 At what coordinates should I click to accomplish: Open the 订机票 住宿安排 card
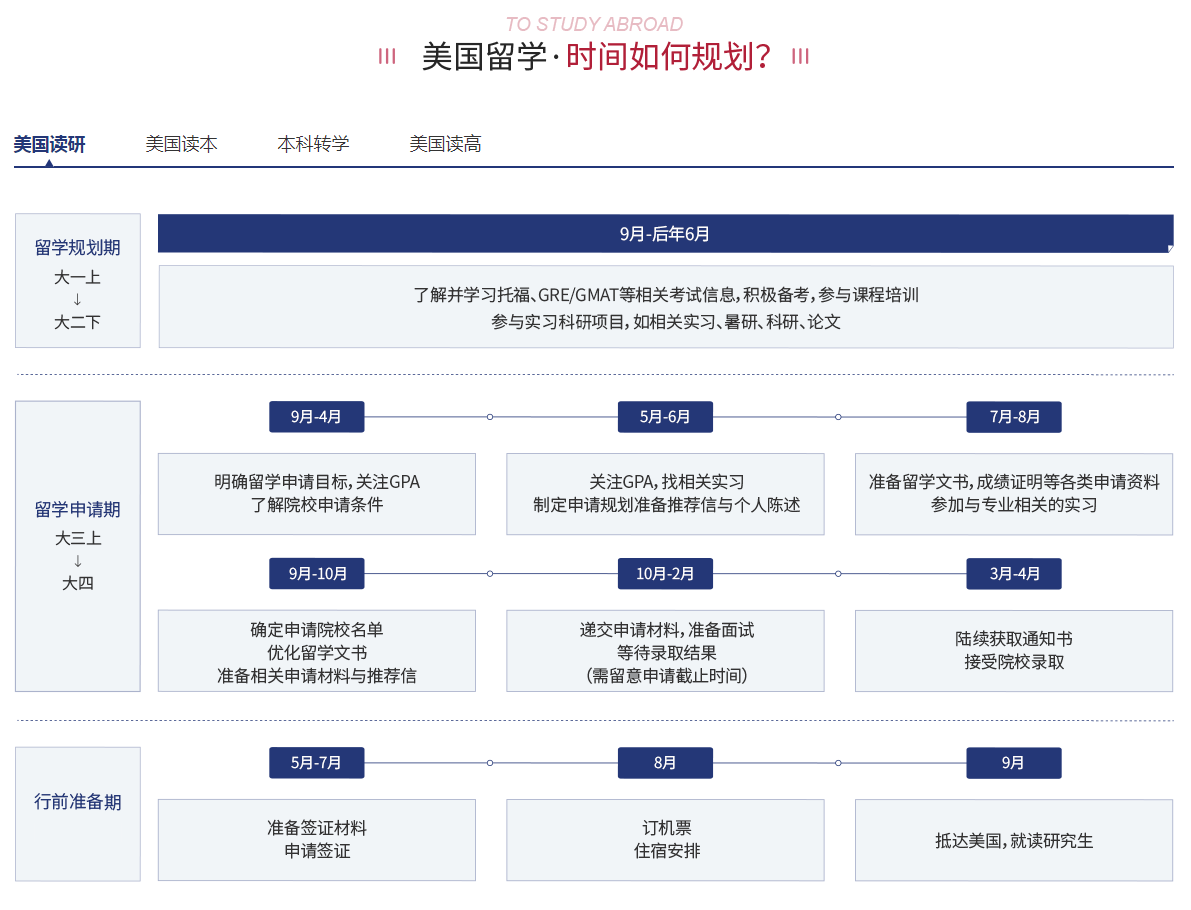665,840
